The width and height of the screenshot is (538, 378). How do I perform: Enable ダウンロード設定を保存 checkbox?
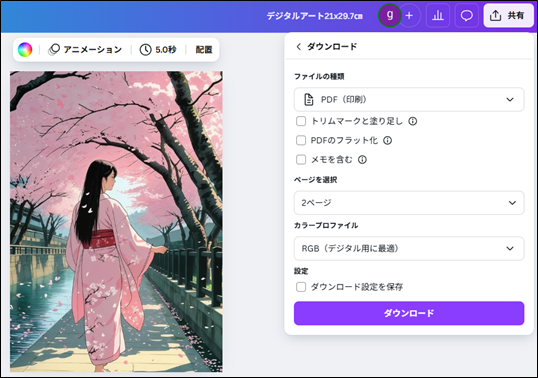(301, 287)
